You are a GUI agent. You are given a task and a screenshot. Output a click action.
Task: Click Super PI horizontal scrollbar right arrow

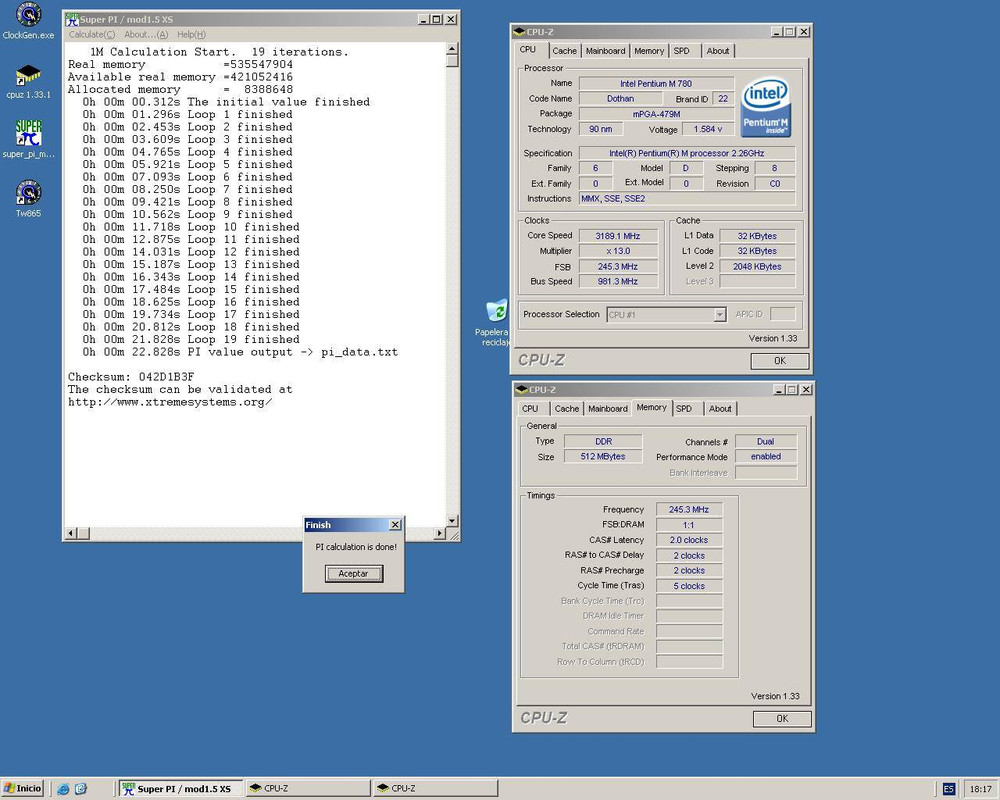pos(439,533)
